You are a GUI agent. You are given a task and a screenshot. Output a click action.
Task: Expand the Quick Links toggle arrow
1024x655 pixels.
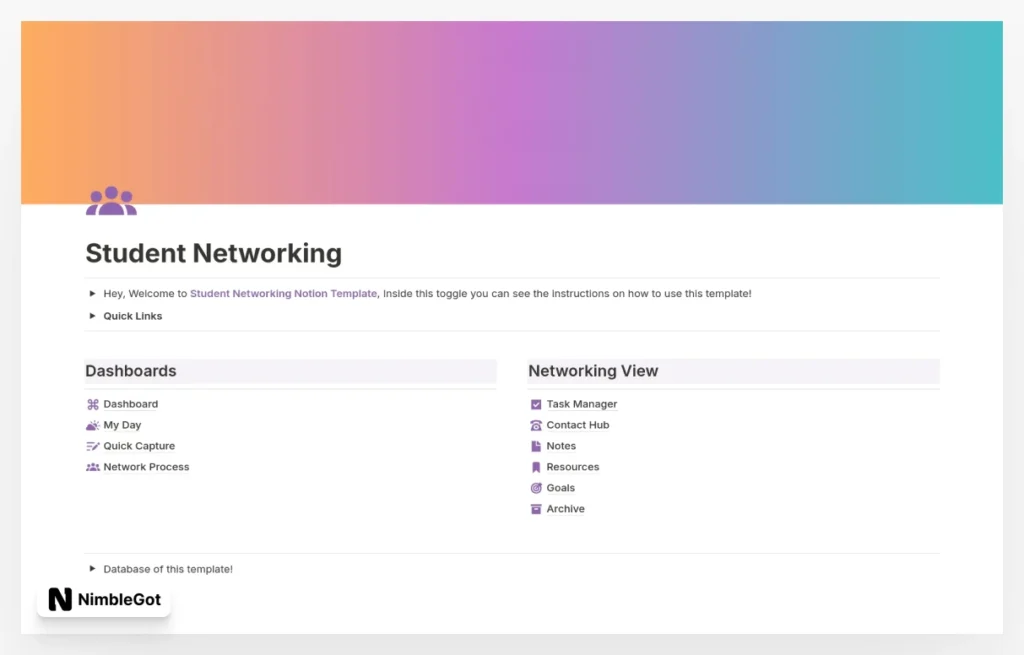click(x=92, y=316)
